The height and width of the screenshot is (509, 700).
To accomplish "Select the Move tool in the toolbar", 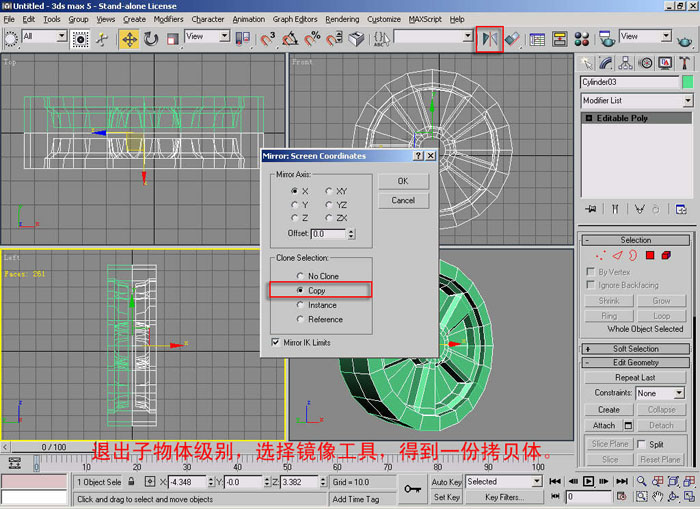I will [x=129, y=39].
